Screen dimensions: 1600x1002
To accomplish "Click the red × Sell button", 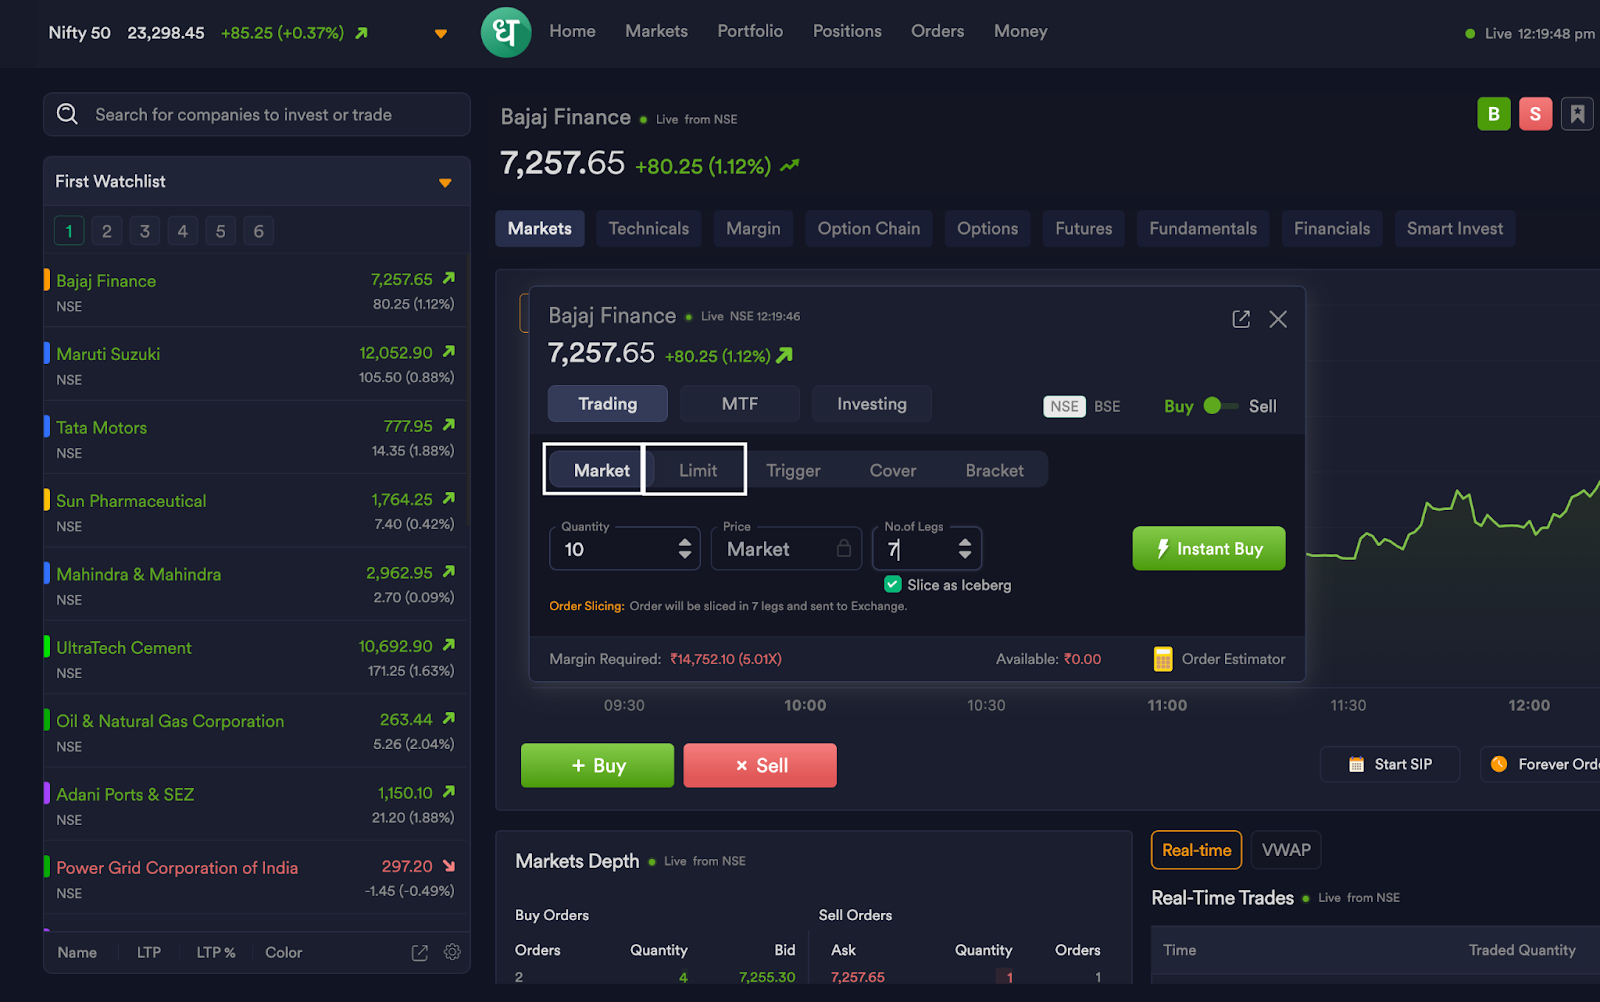I will (x=760, y=765).
